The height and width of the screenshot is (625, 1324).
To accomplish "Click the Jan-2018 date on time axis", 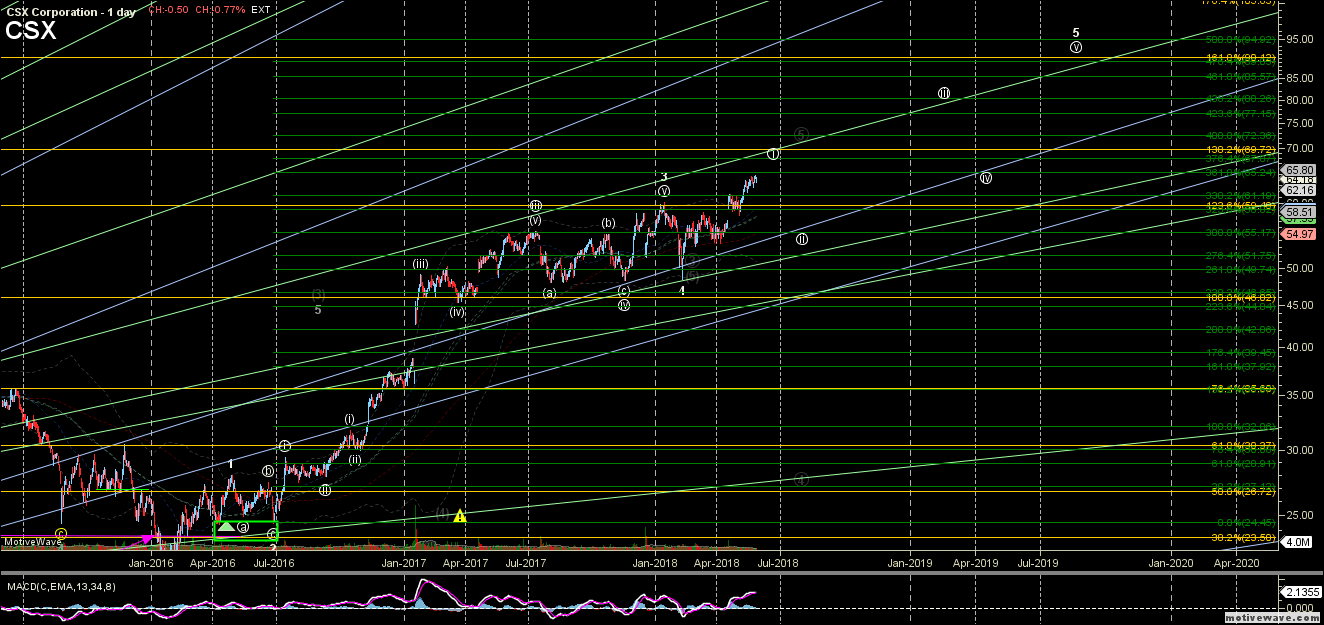I will pos(657,562).
